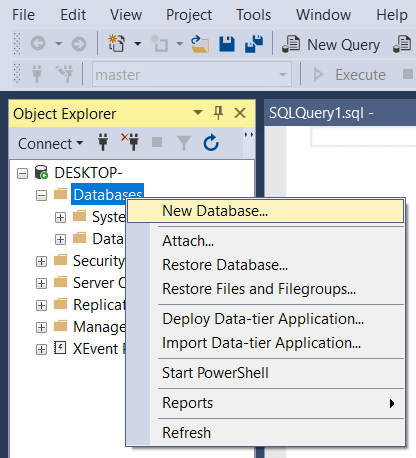Expand the Management folder node
This screenshot has height=458, width=416.
pos(41,328)
